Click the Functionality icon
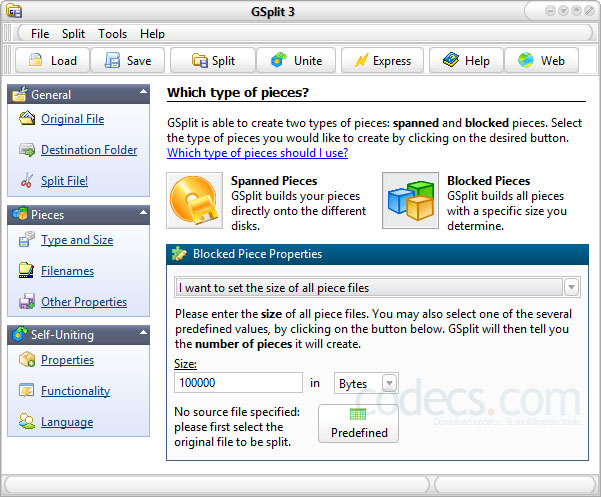This screenshot has height=497, width=601. [27, 390]
